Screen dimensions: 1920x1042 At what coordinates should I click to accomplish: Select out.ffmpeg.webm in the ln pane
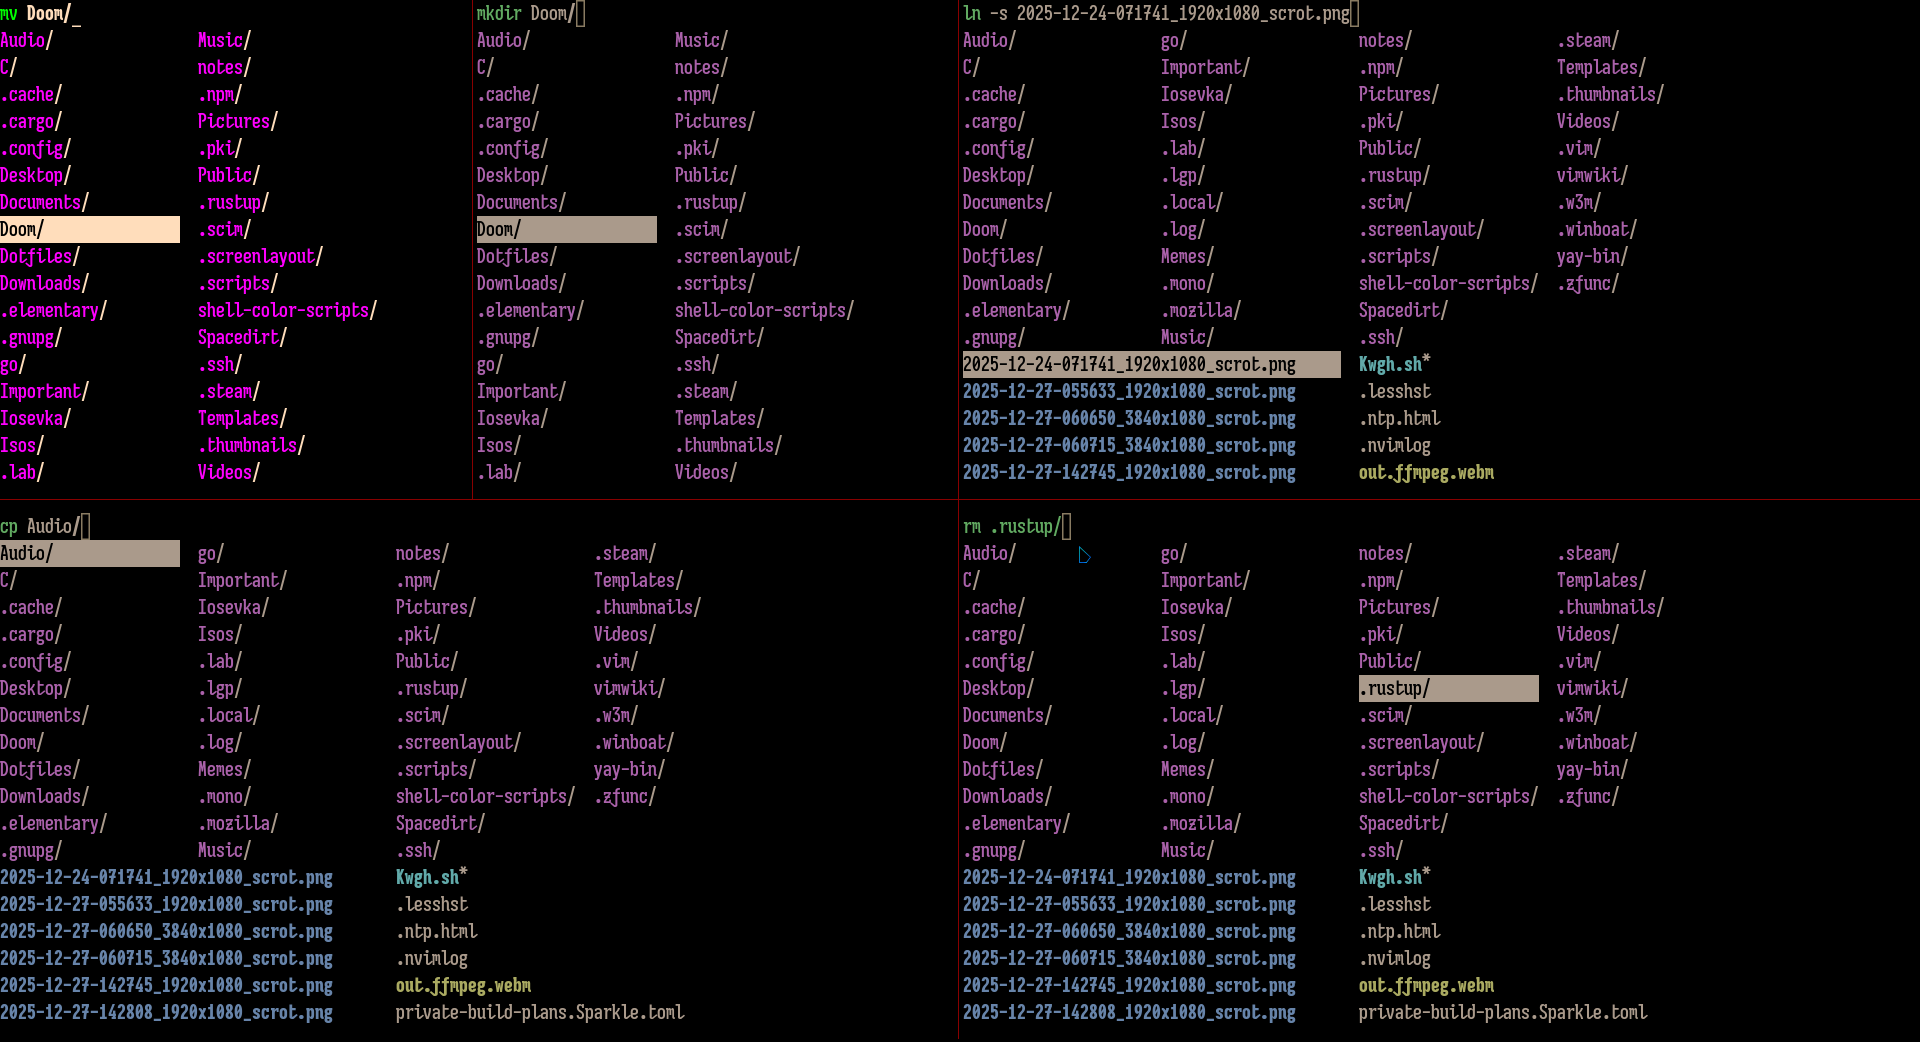click(x=1426, y=472)
